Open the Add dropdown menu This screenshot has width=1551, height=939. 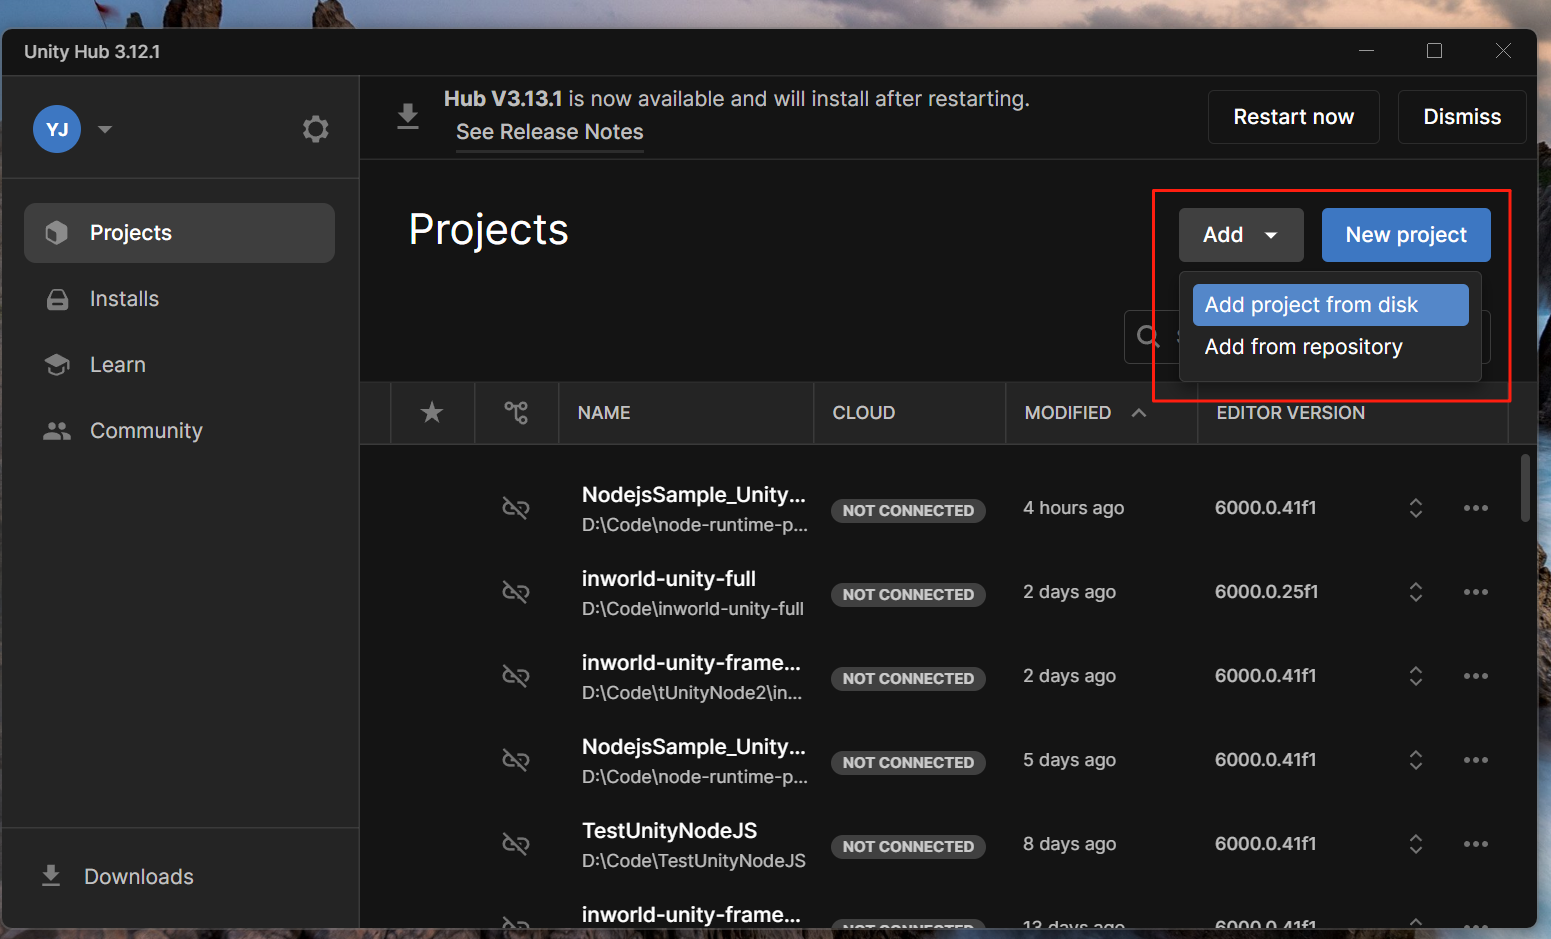tap(1240, 234)
